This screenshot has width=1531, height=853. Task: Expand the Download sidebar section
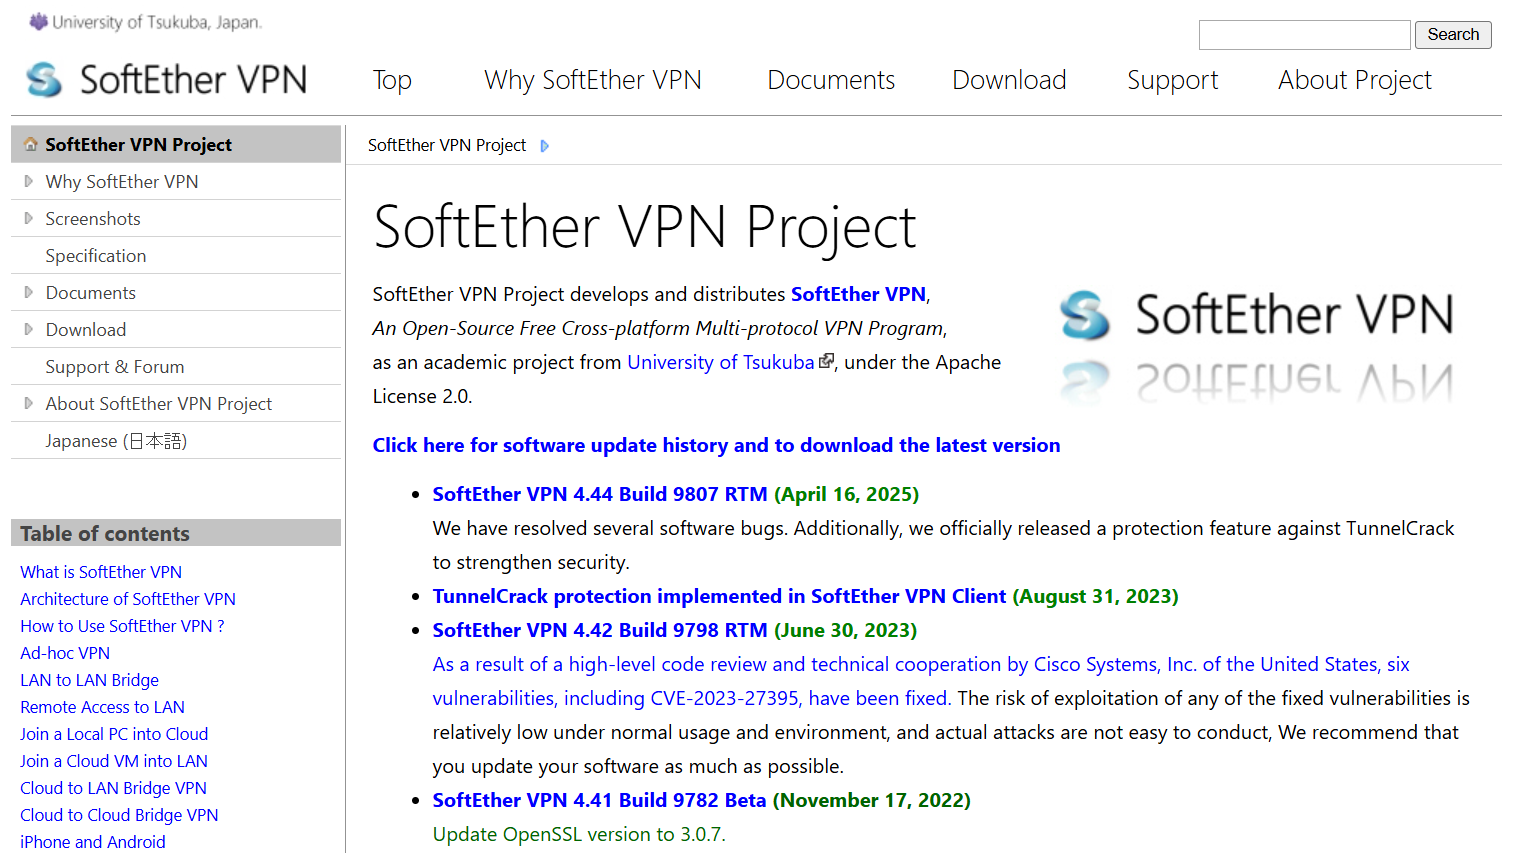(x=27, y=329)
